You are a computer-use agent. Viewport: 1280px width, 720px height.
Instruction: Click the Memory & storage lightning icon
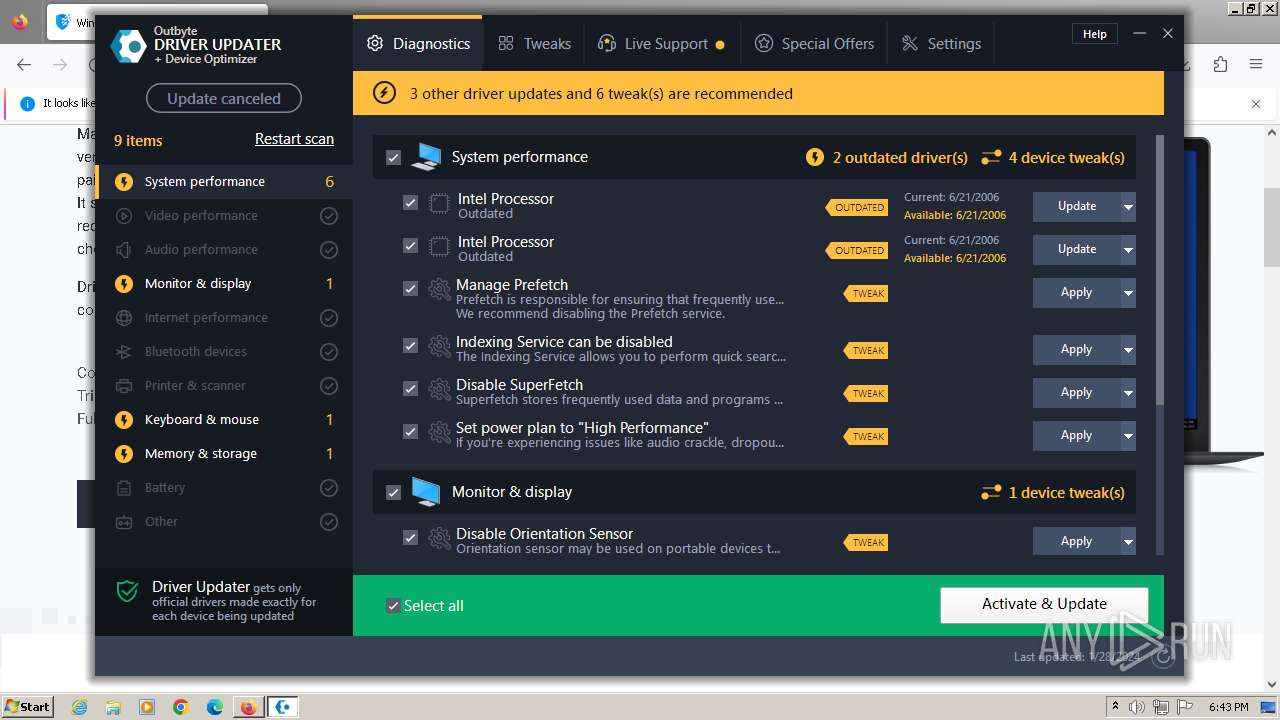[124, 454]
